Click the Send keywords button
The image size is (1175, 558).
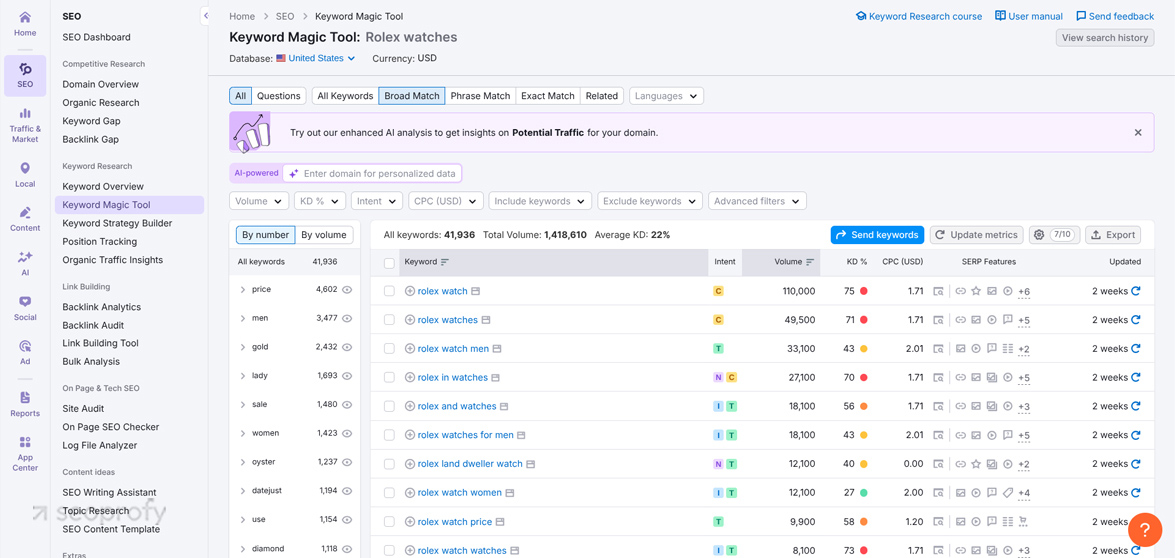pos(878,234)
